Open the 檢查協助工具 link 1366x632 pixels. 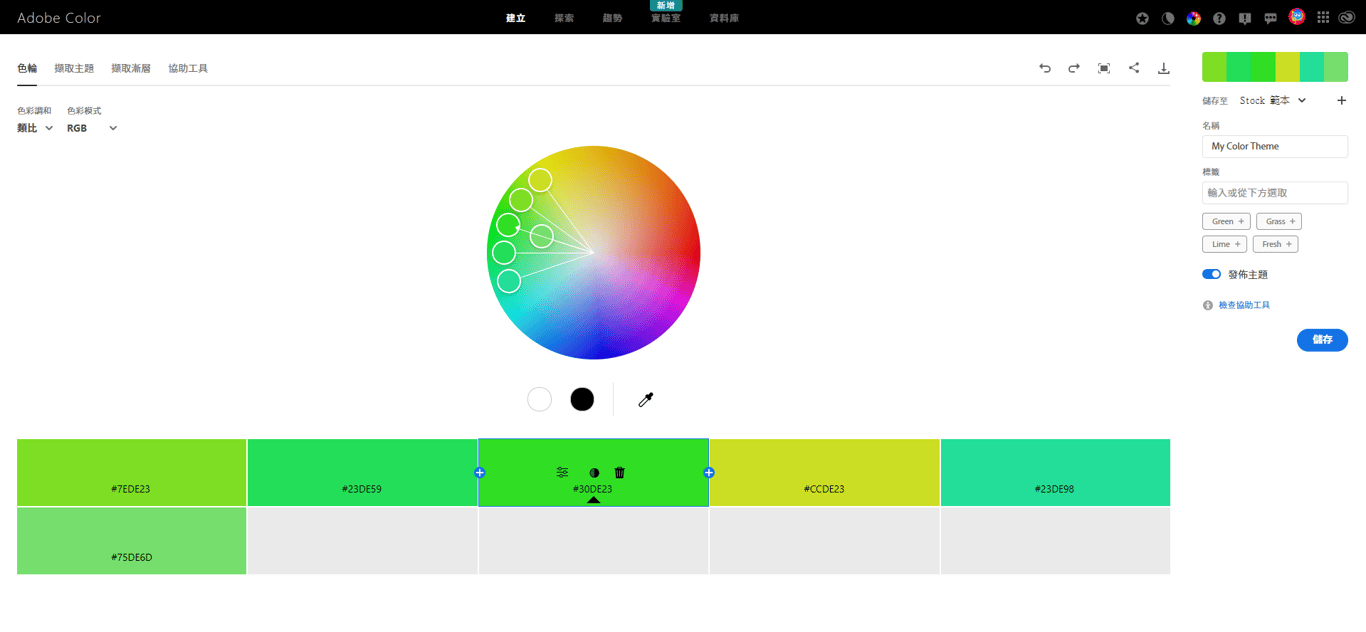pos(1244,305)
